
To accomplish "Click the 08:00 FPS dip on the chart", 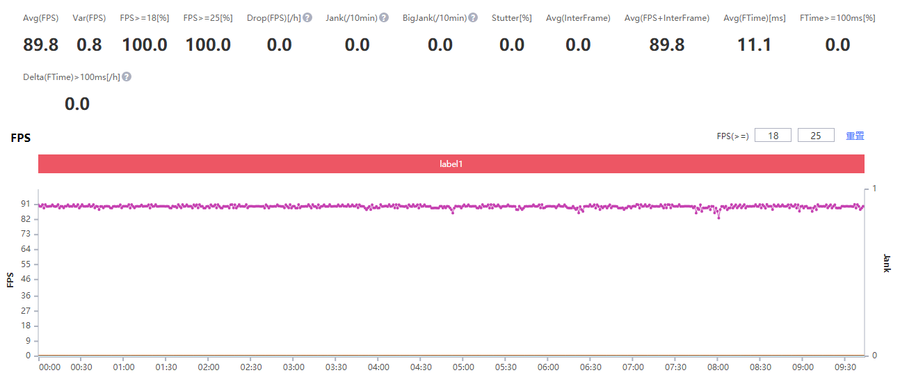I will [718, 218].
